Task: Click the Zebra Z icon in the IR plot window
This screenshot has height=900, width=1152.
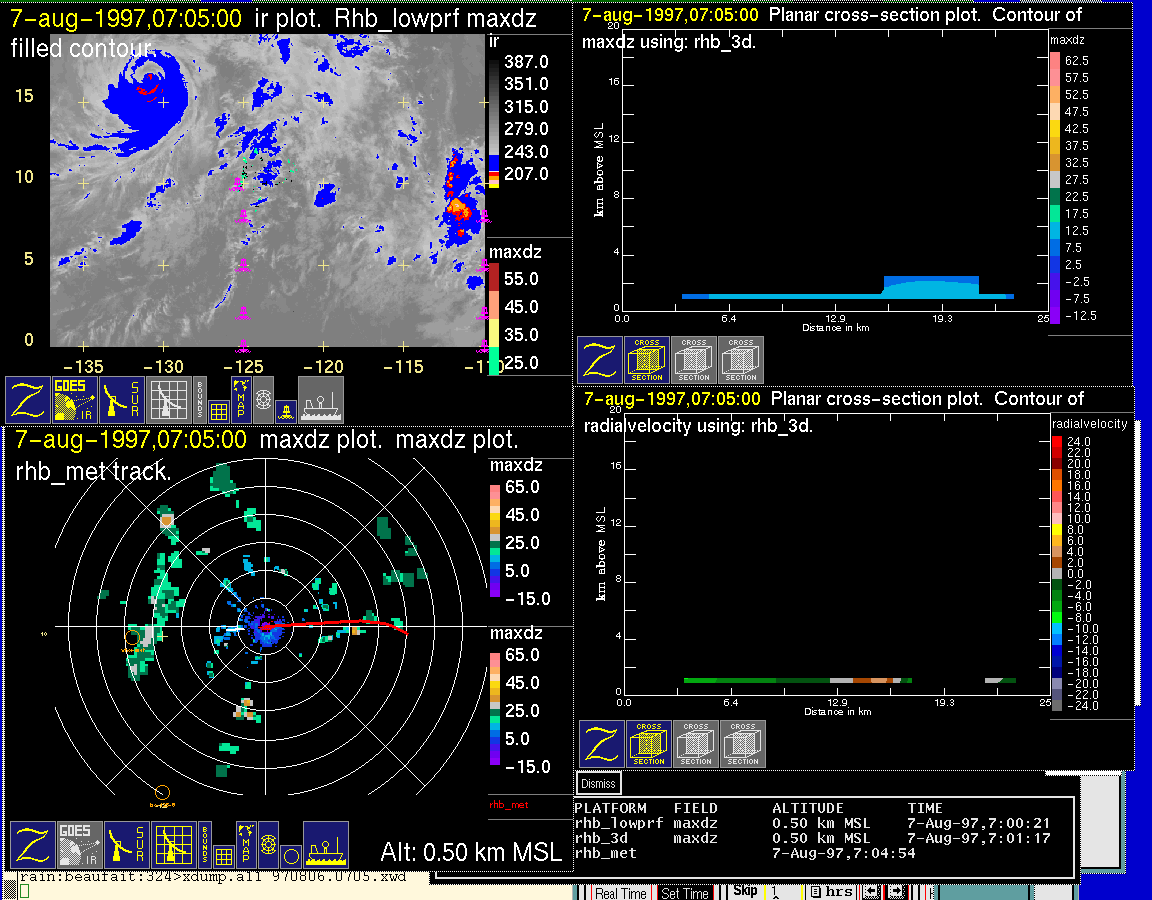Action: [28, 400]
